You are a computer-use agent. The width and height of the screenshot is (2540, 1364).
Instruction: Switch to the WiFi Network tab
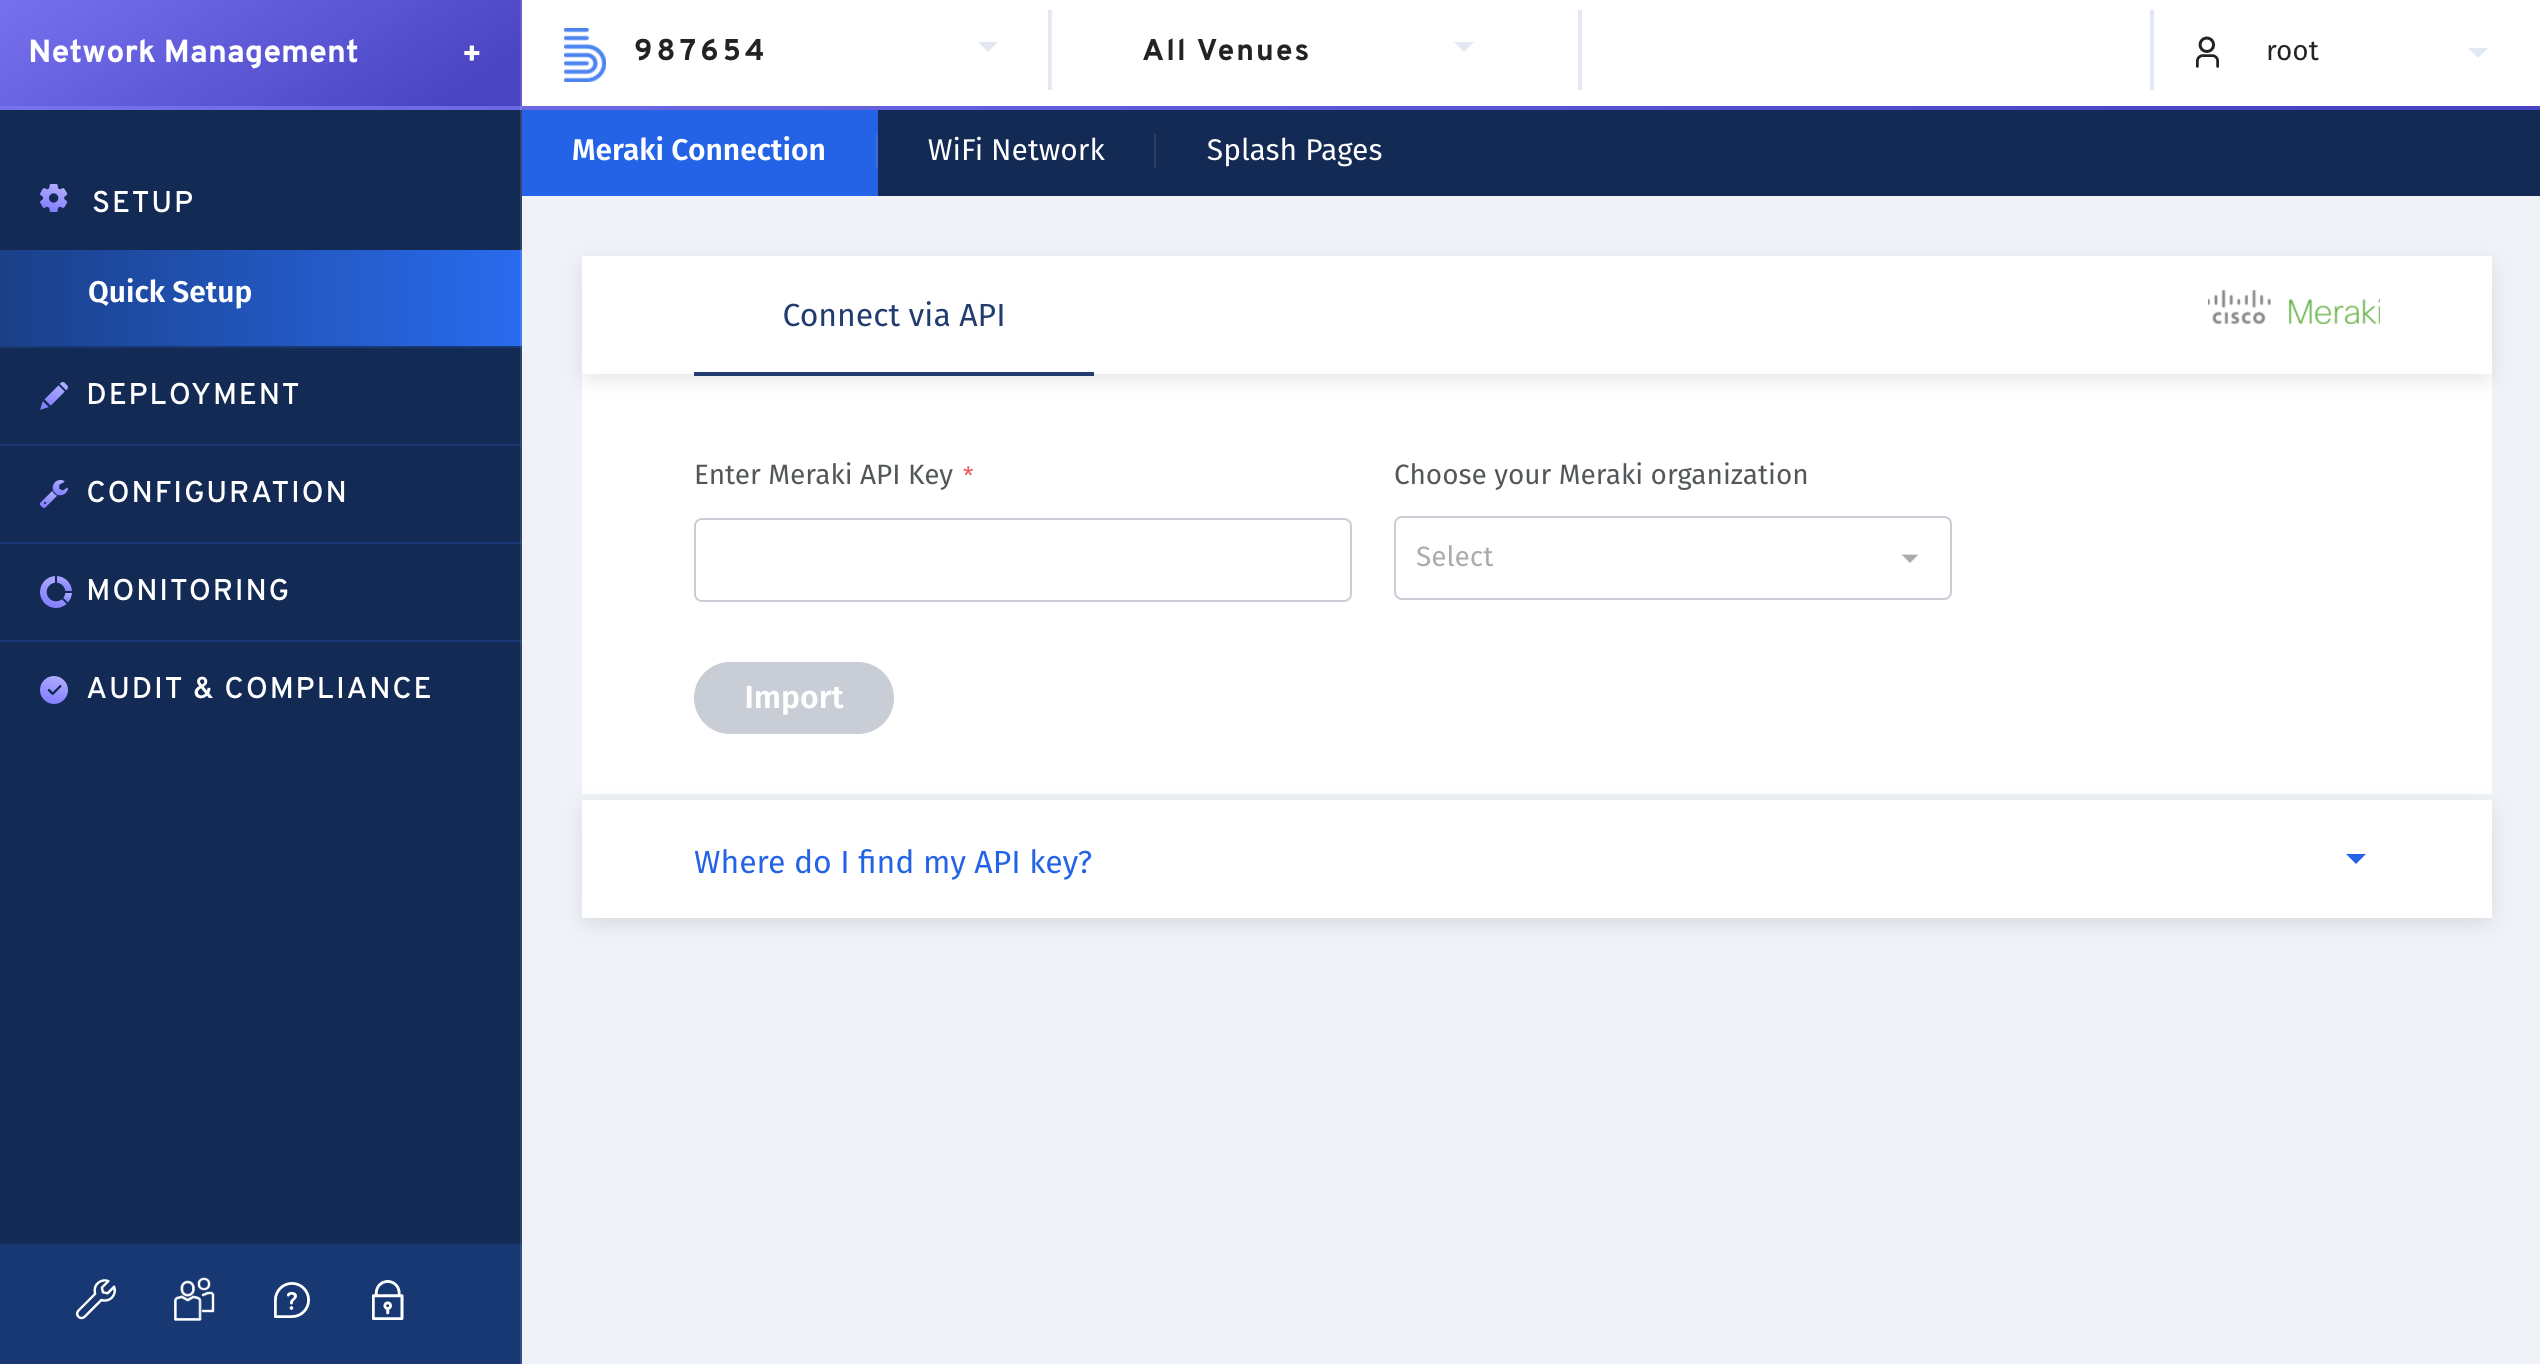[1015, 150]
